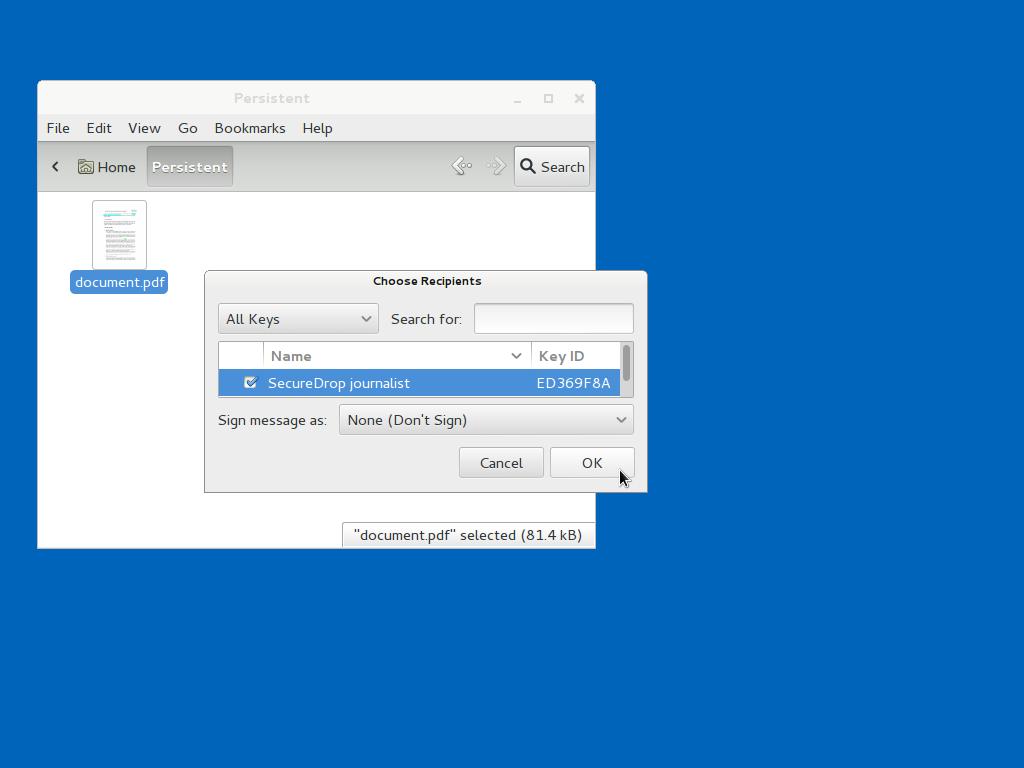This screenshot has width=1024, height=768.
Task: Click the Key ID column header
Action: tap(574, 356)
